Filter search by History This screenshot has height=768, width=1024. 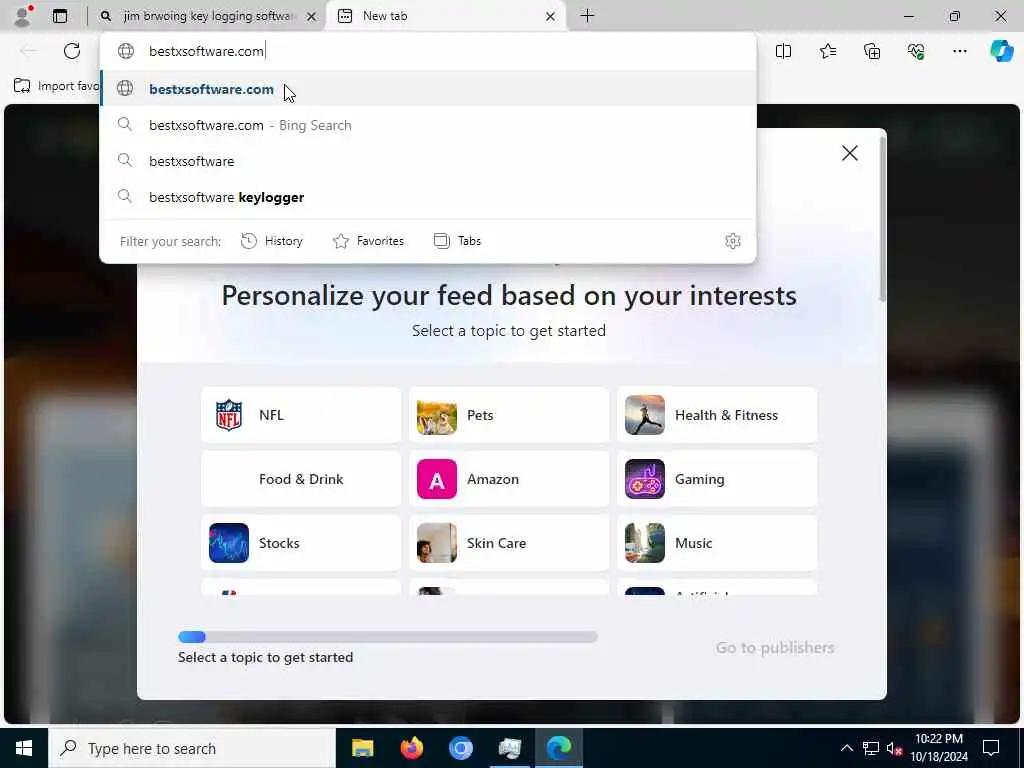pos(272,241)
